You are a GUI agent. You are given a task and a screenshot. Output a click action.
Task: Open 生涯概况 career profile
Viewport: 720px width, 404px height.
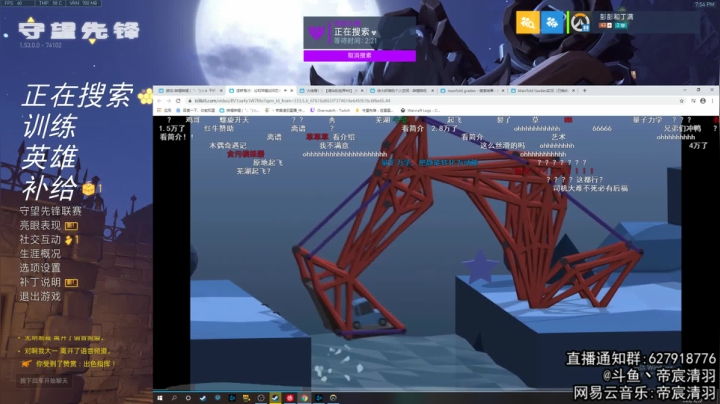point(40,254)
